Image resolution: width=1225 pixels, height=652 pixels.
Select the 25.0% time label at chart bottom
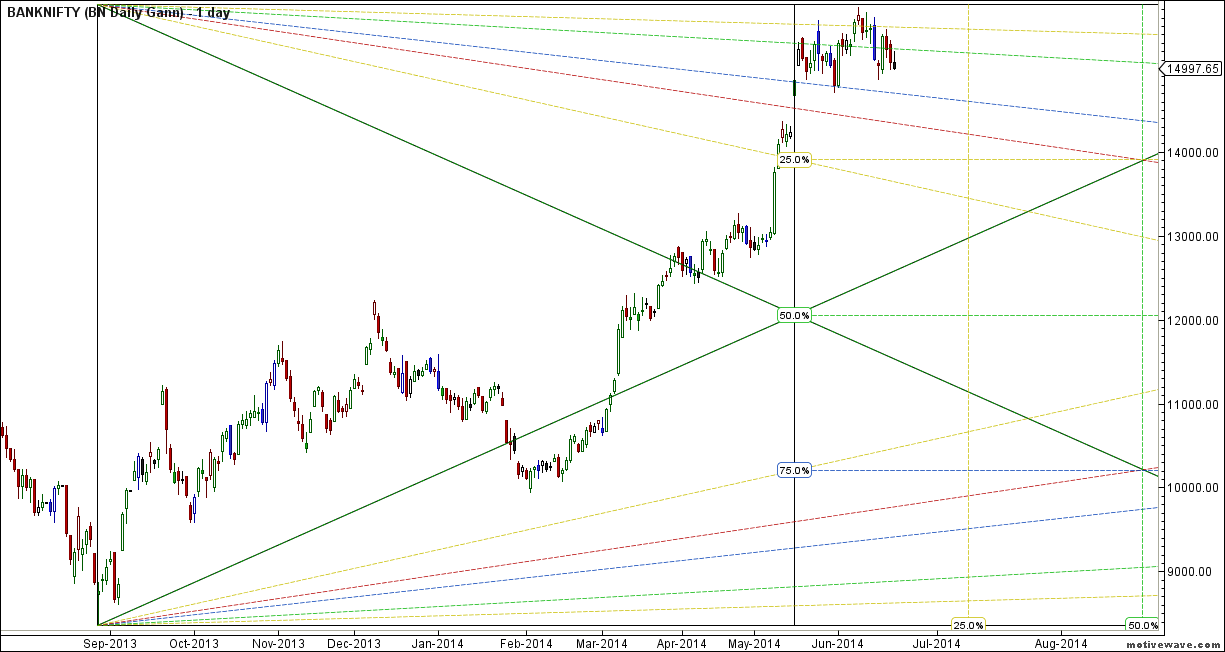[967, 625]
